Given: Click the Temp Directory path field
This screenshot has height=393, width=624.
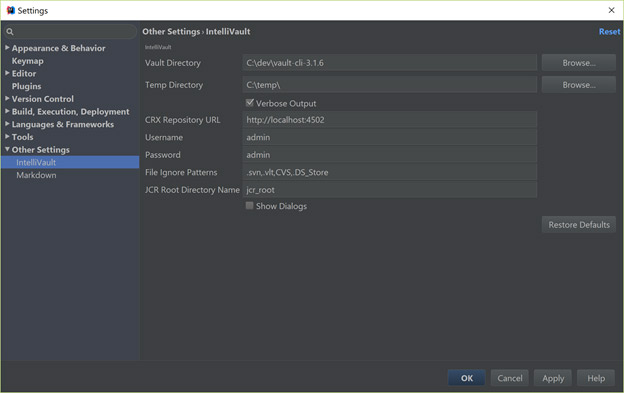Looking at the screenshot, I should (x=390, y=85).
